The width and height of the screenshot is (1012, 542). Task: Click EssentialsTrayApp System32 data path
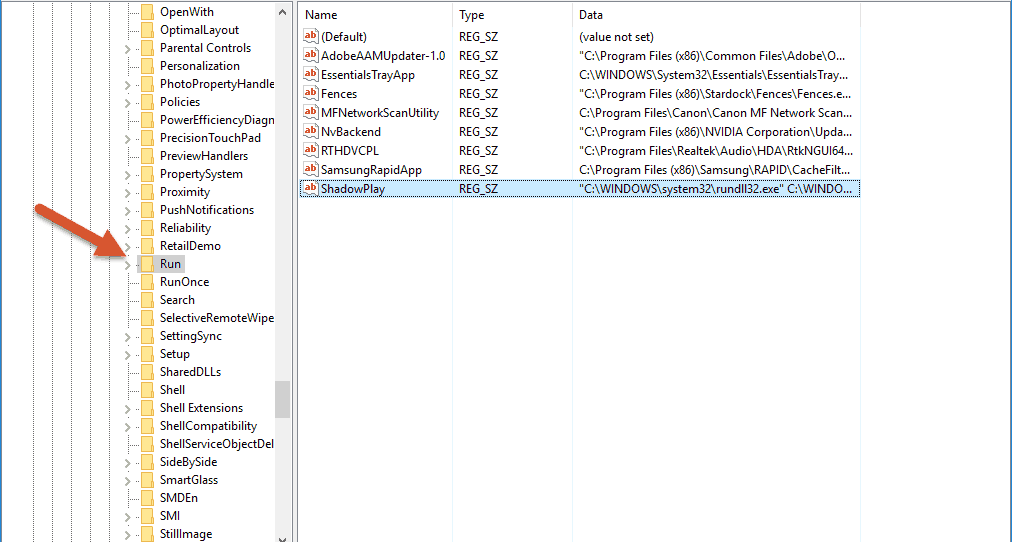[714, 75]
